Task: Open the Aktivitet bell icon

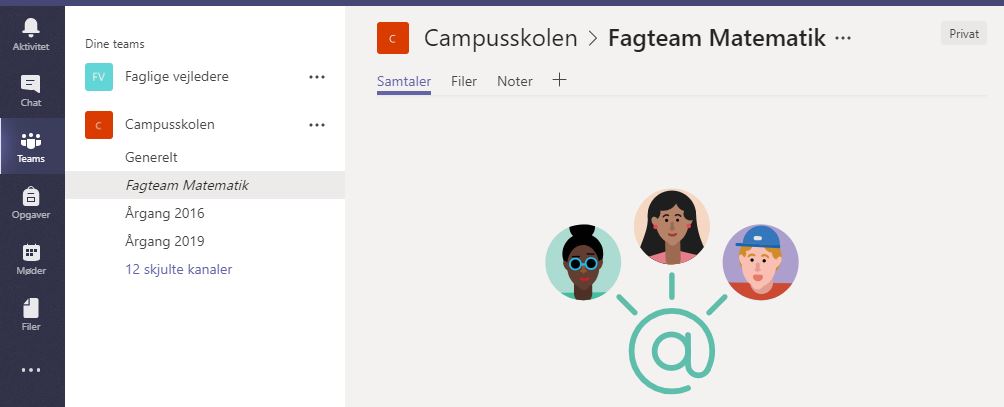Action: coord(31,27)
